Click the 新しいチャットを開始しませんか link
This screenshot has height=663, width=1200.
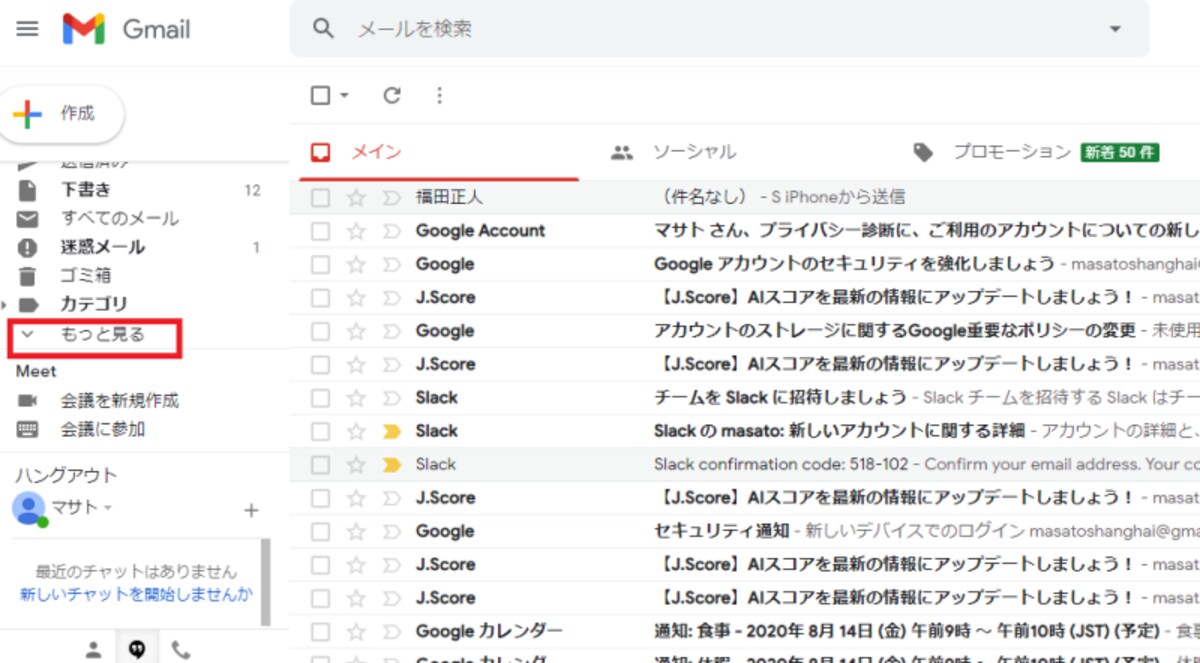[136, 594]
